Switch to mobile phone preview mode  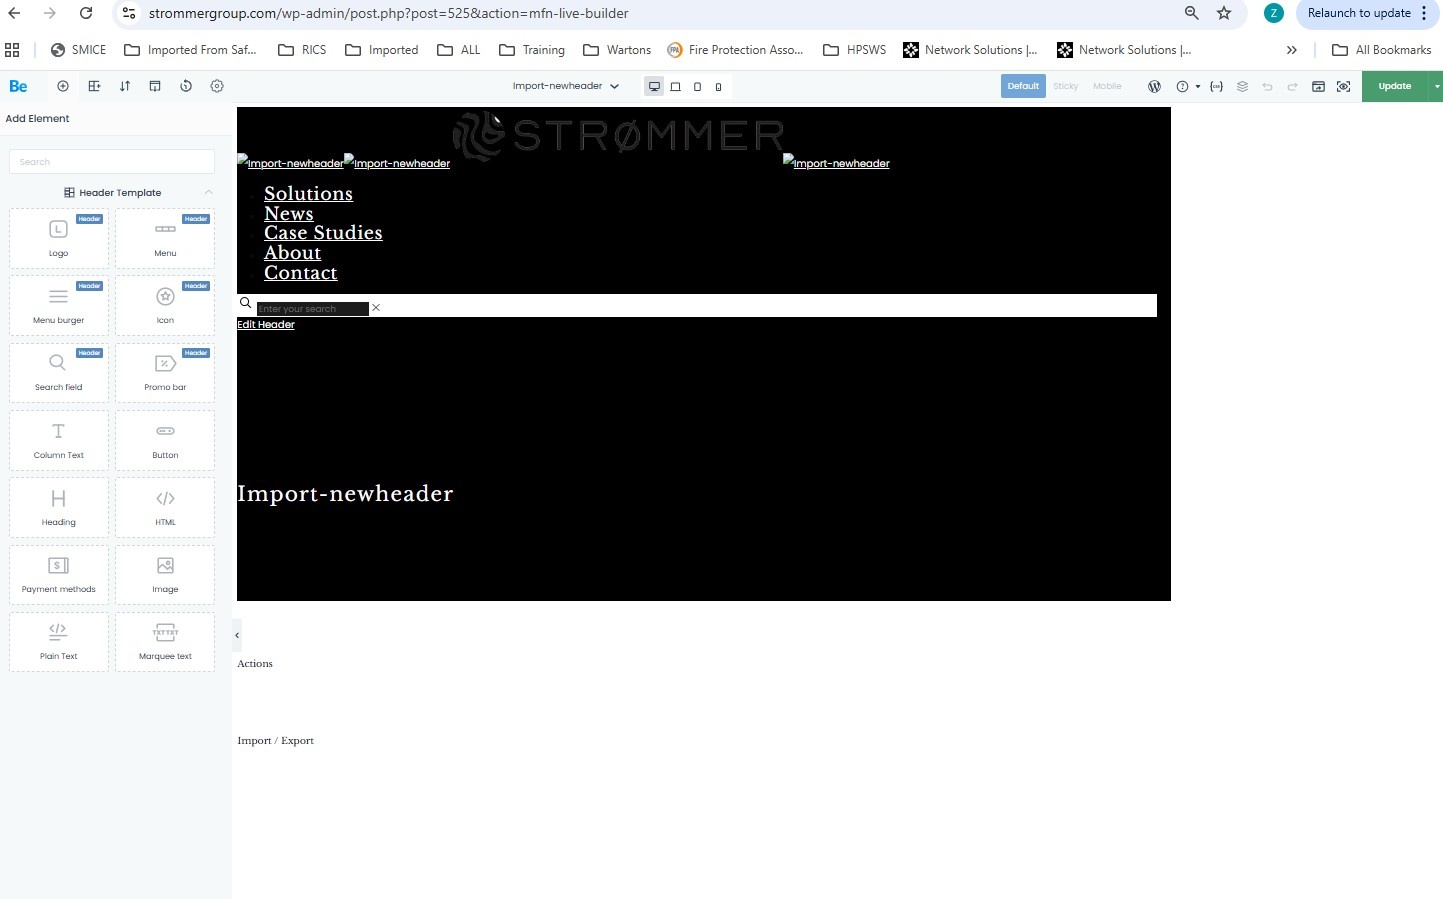click(x=718, y=86)
